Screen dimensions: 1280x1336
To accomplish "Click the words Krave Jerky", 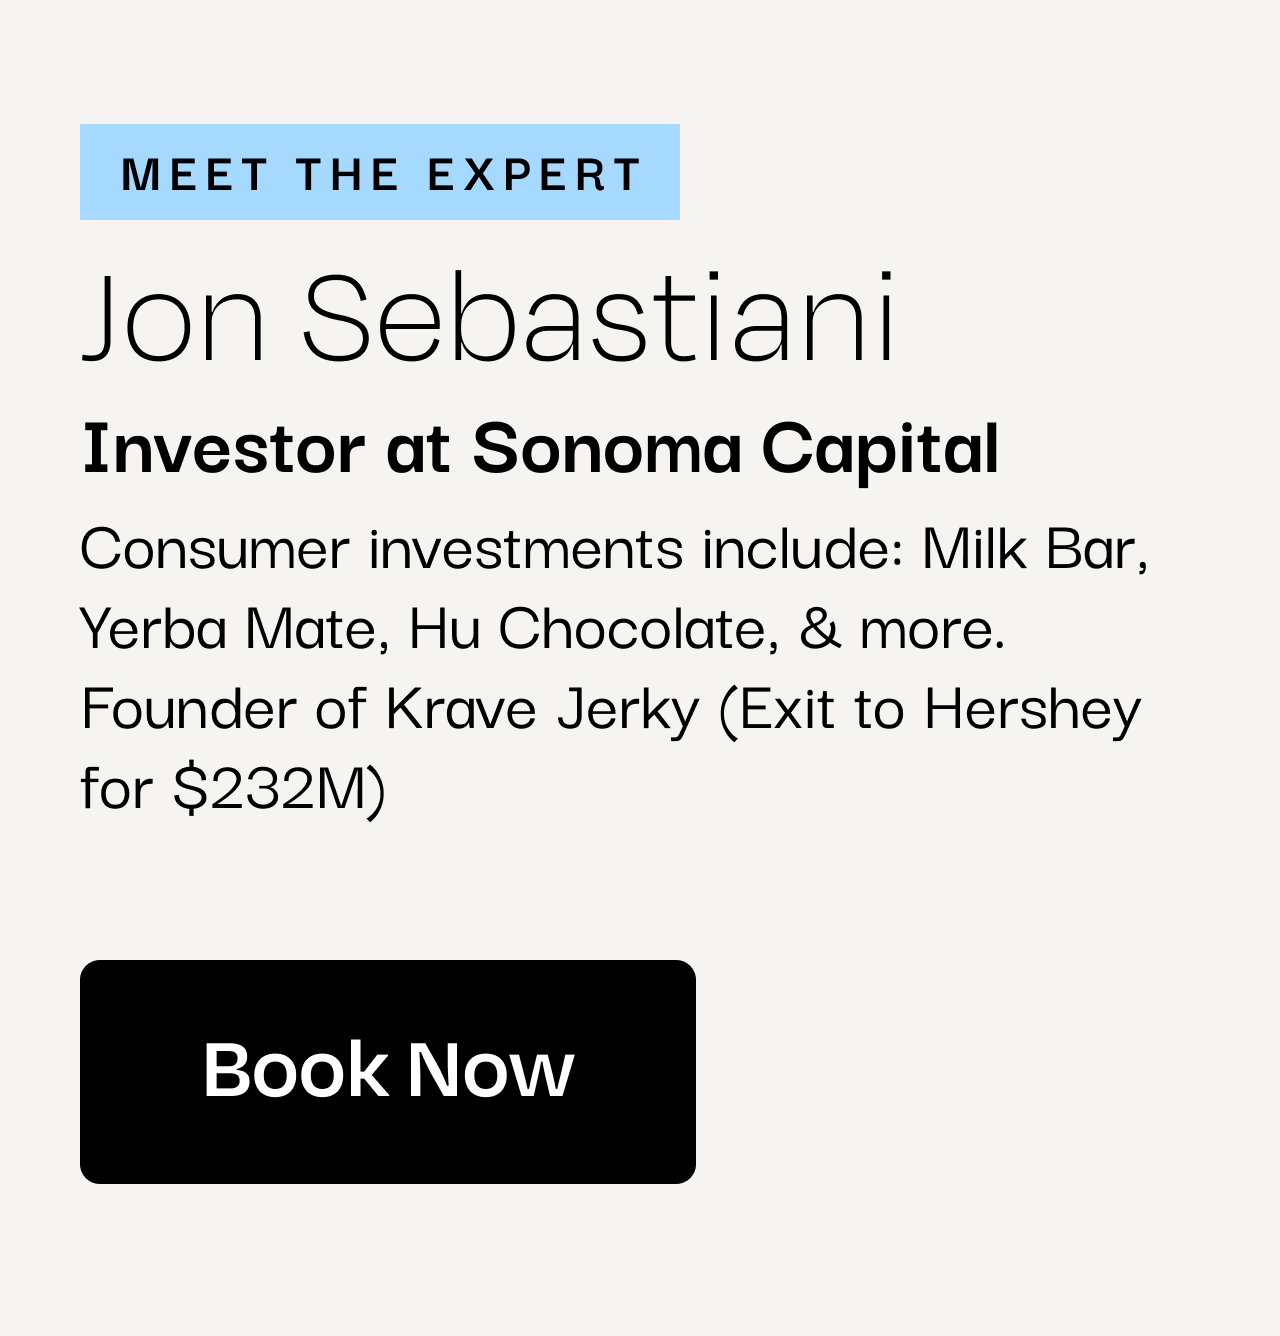I will pyautogui.click(x=542, y=710).
